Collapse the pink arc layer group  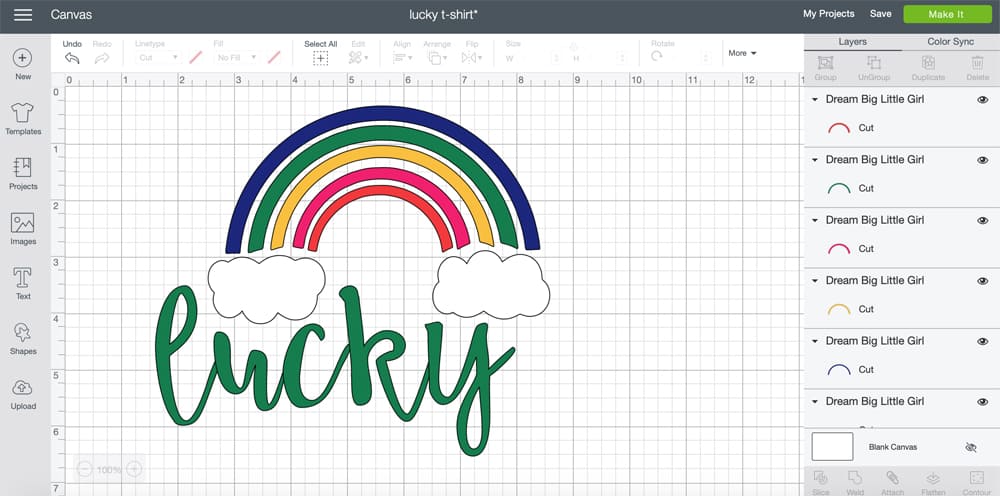(x=814, y=221)
